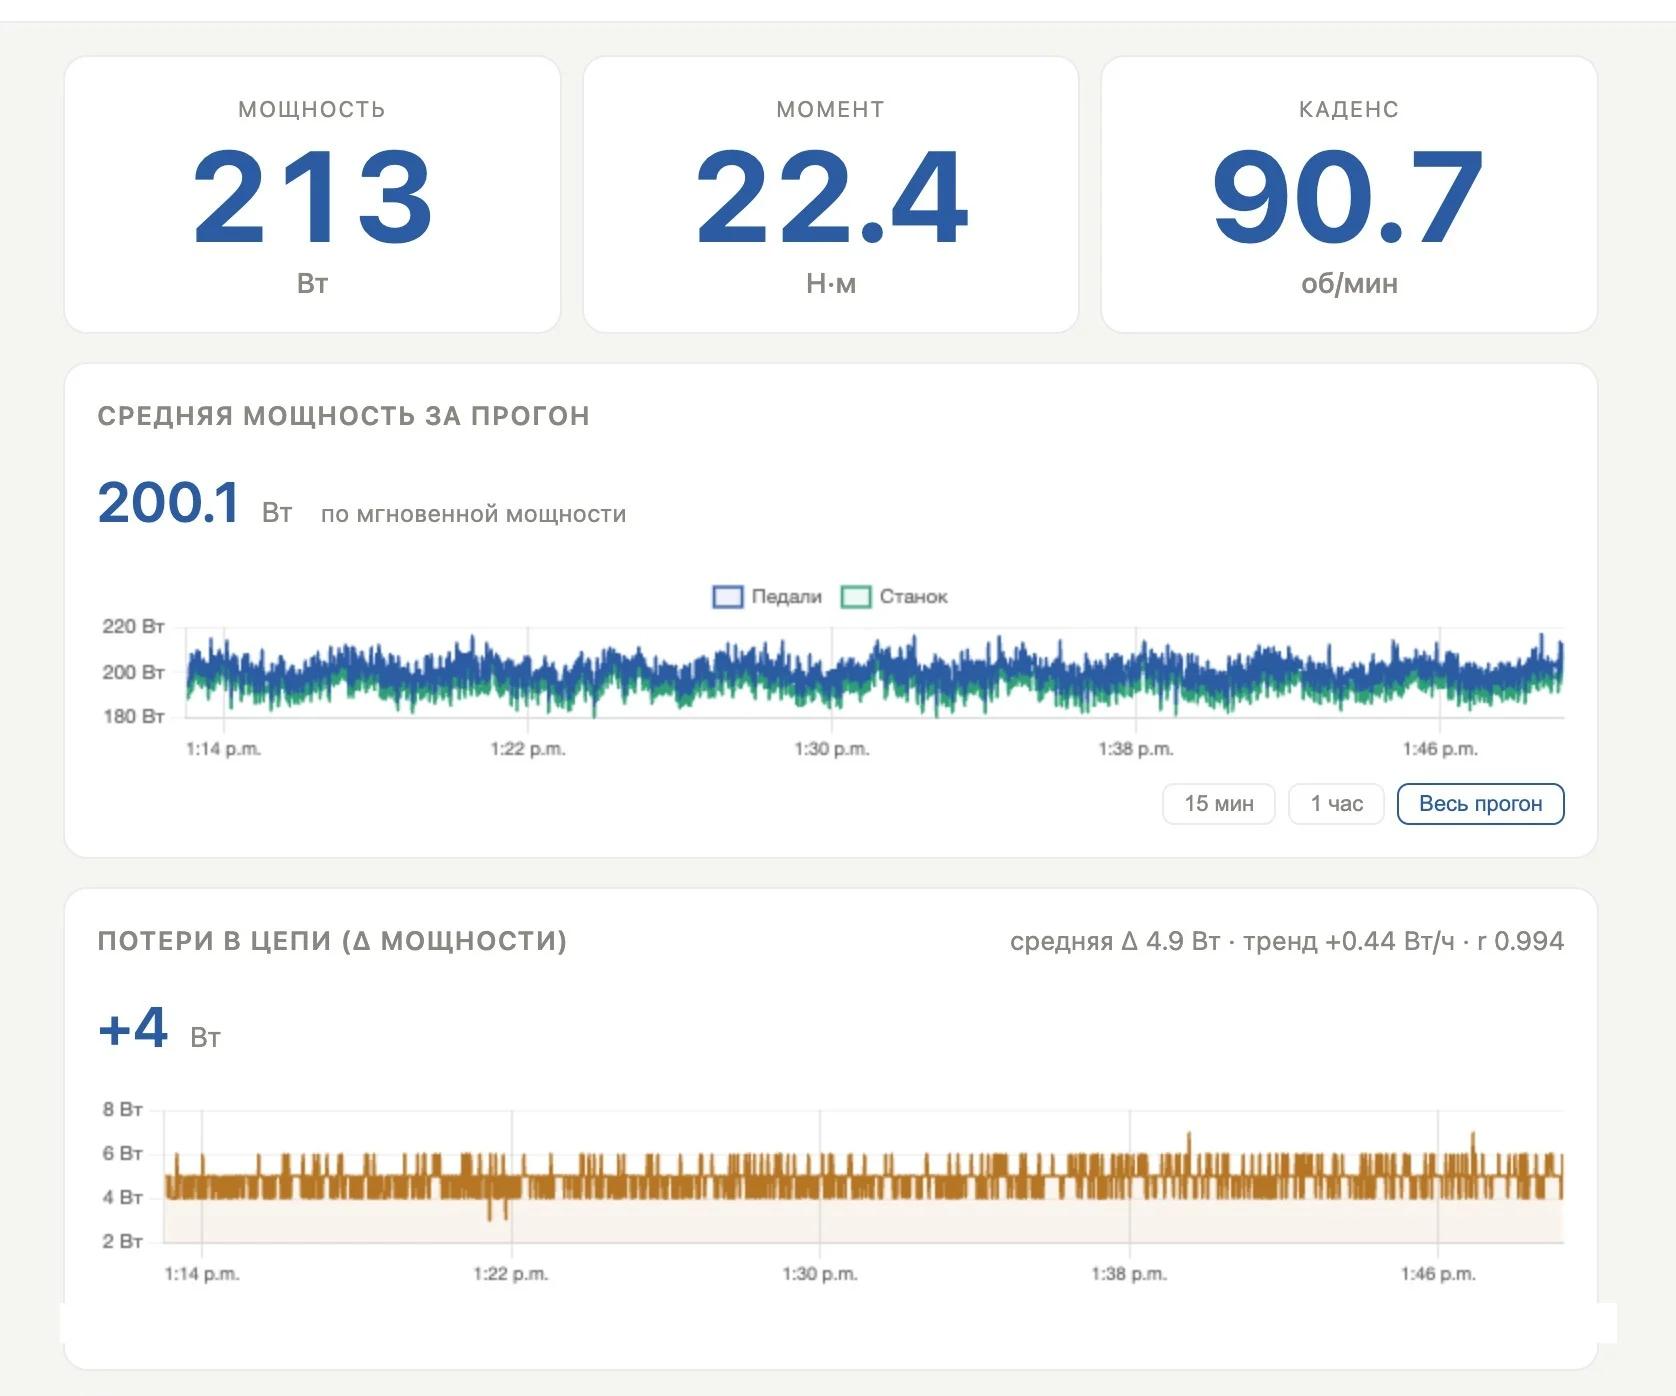Click the 200.1 Вт average power value
The image size is (1676, 1396).
(195, 503)
